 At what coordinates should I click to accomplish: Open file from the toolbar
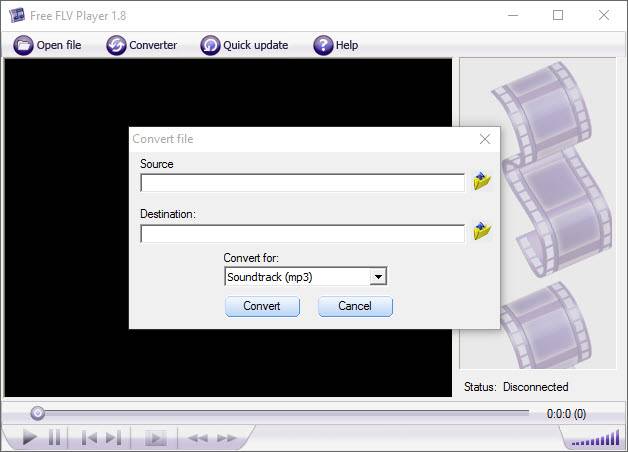click(x=48, y=45)
